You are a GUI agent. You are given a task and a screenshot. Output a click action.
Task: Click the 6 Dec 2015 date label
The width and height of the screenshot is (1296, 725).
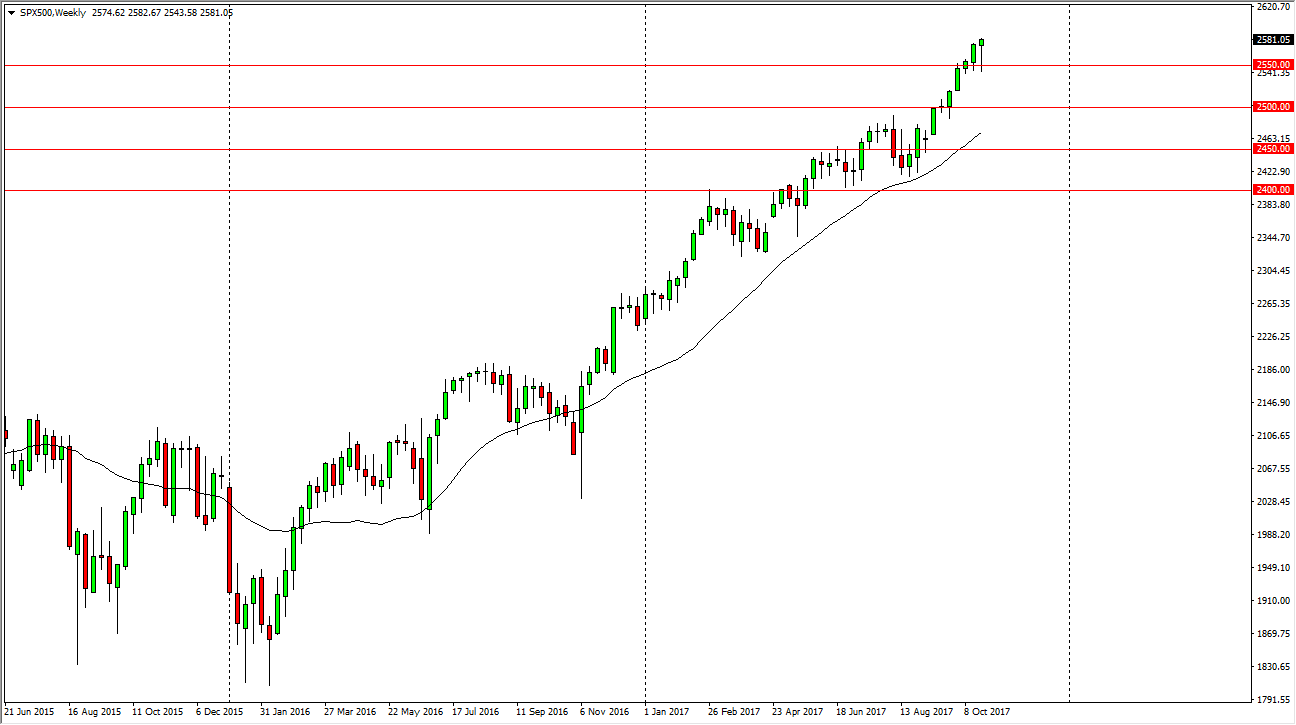coord(219,713)
